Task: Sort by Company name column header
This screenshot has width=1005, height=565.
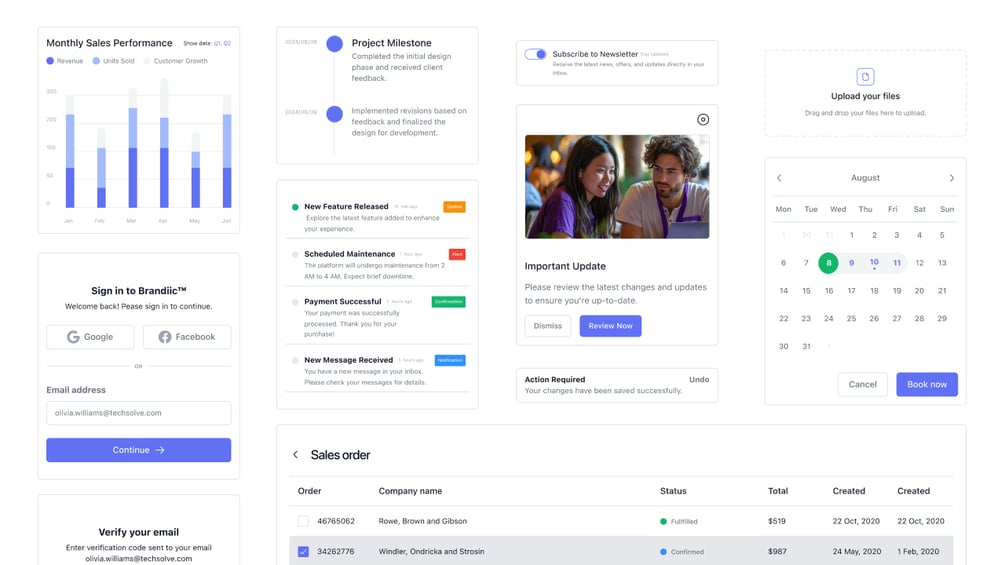Action: tap(410, 491)
